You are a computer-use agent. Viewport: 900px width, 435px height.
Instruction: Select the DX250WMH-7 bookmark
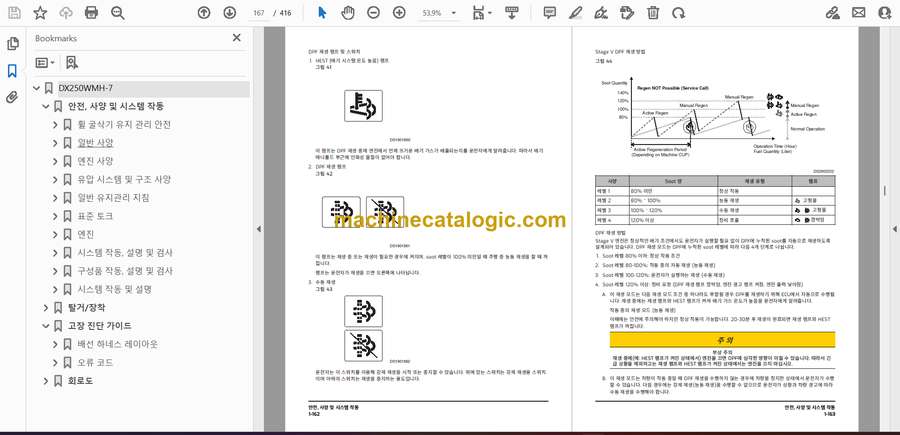(x=86, y=88)
